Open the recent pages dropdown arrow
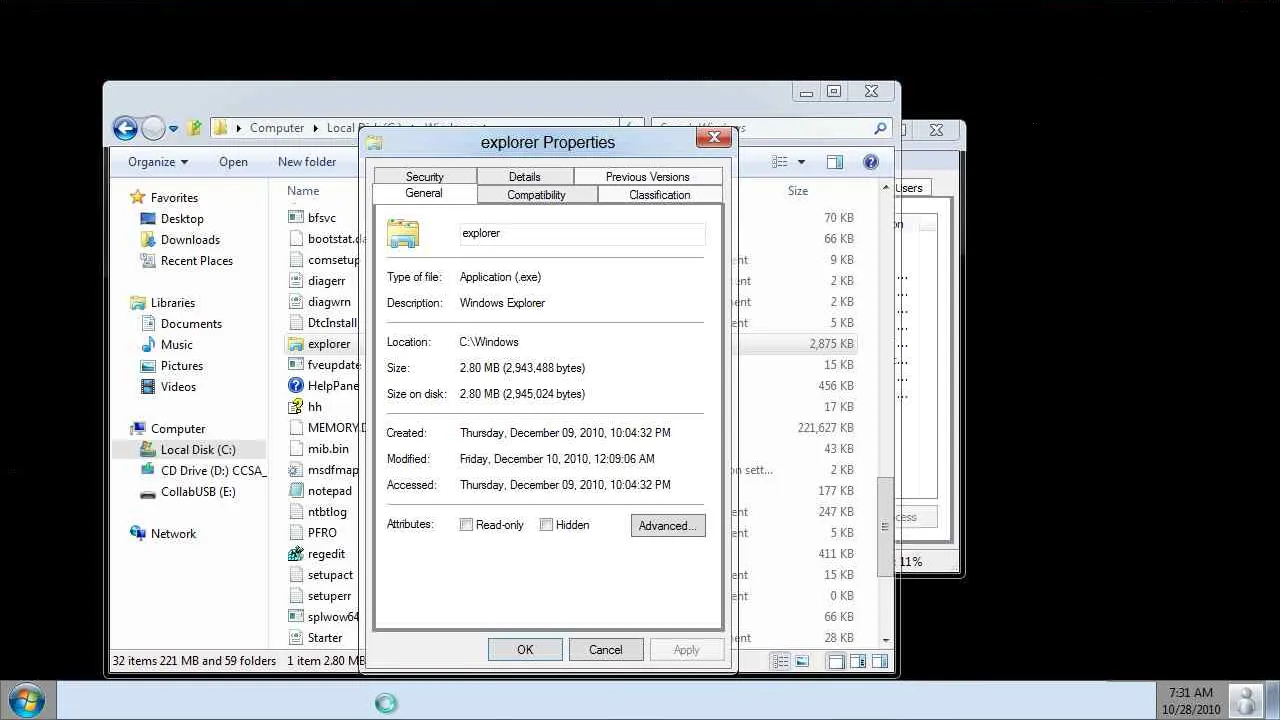This screenshot has height=720, width=1280. [173, 129]
